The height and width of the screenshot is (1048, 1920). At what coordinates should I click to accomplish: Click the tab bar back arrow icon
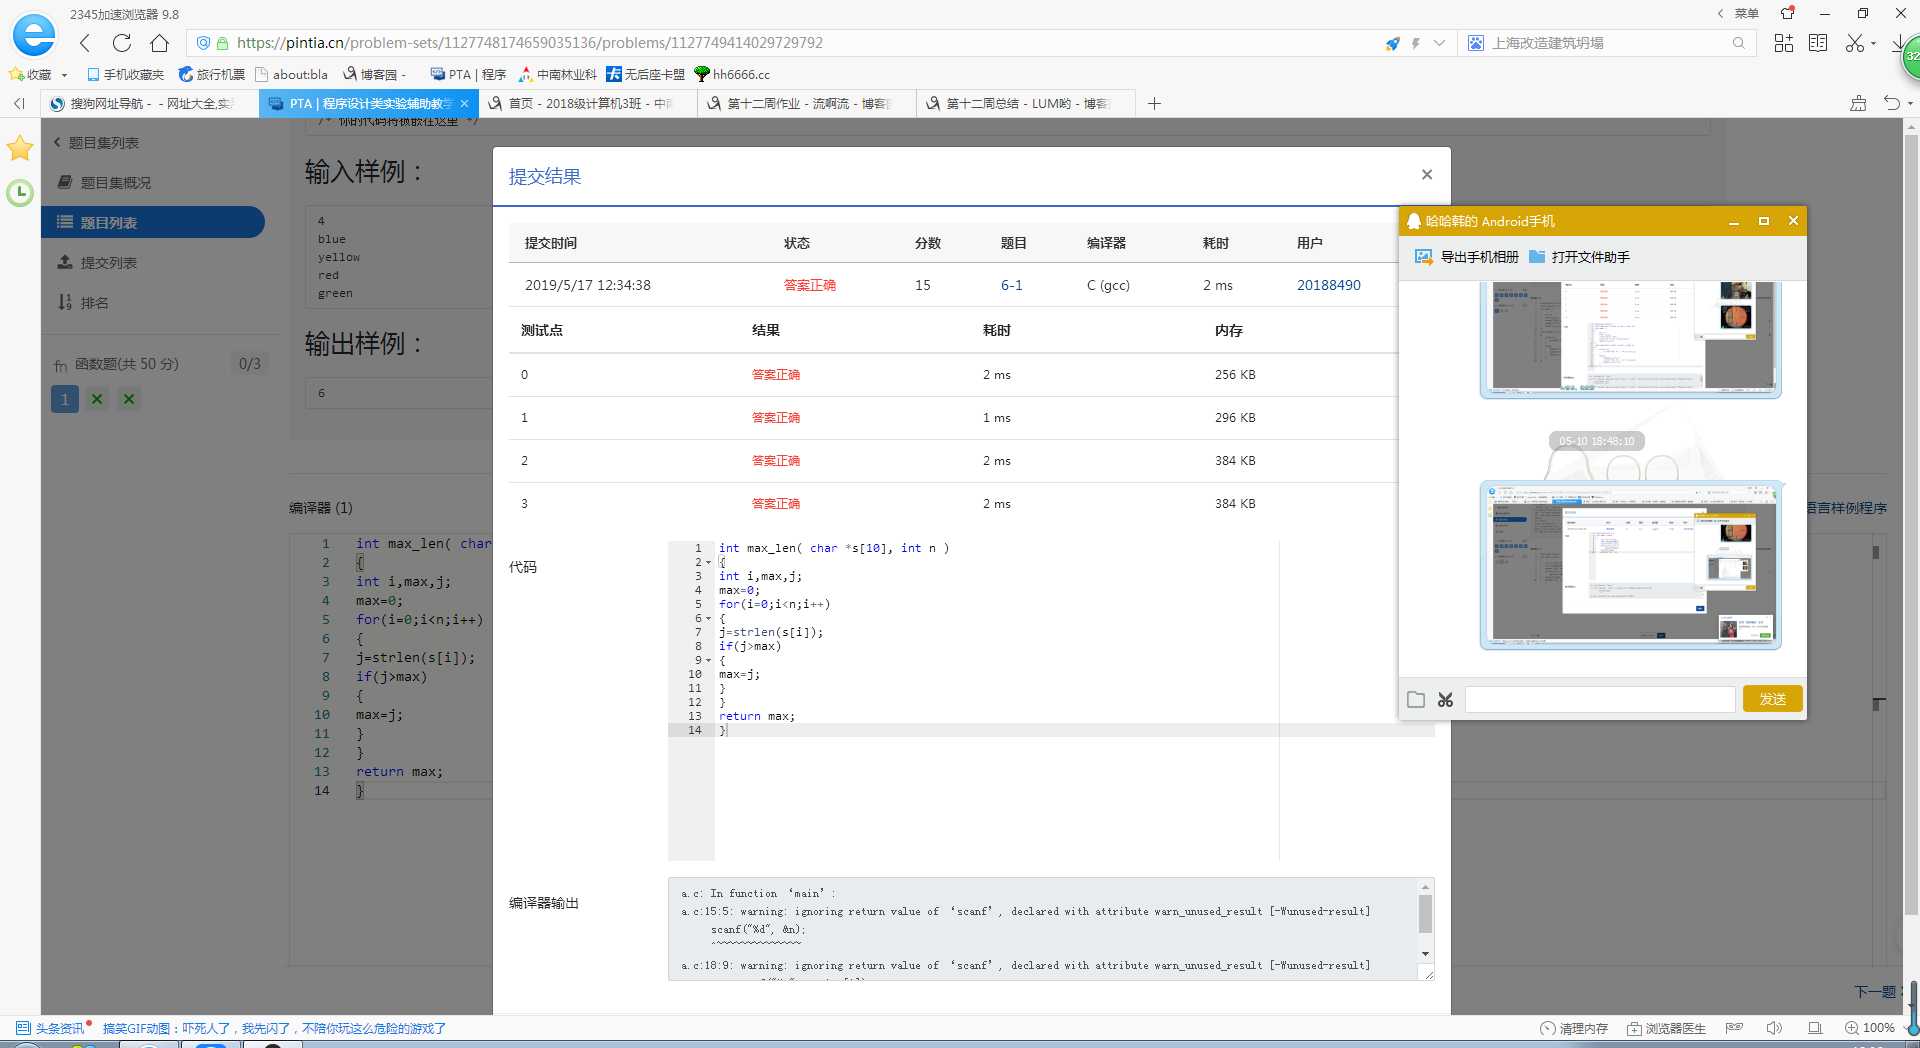19,104
